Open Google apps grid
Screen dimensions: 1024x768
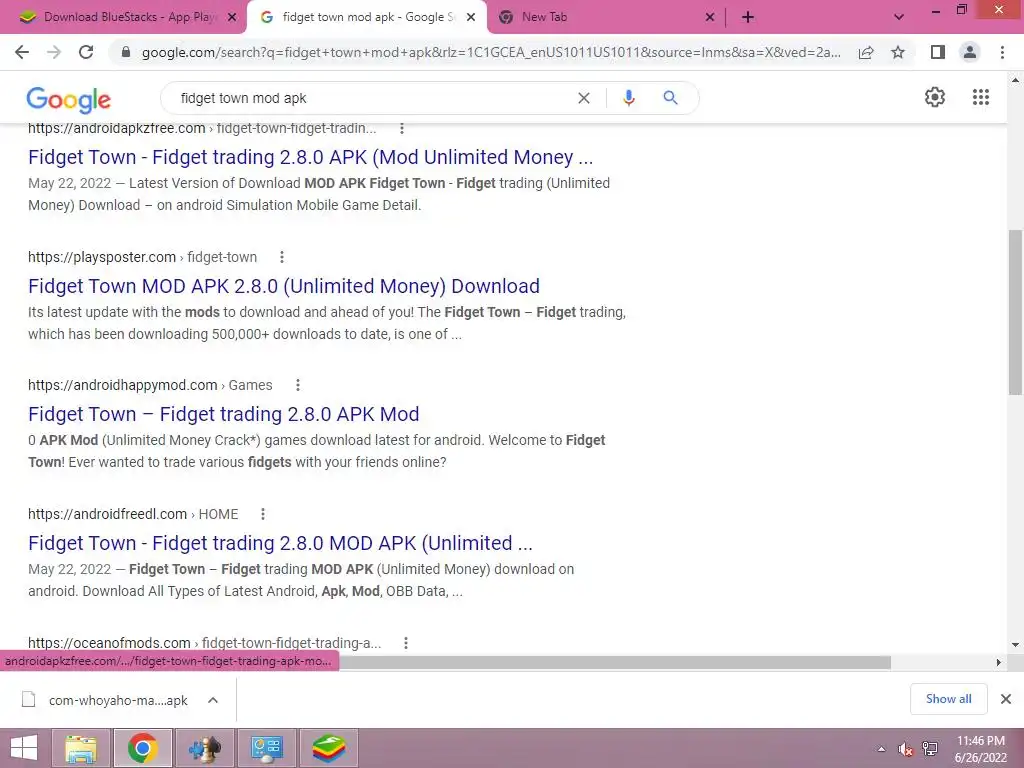981,97
